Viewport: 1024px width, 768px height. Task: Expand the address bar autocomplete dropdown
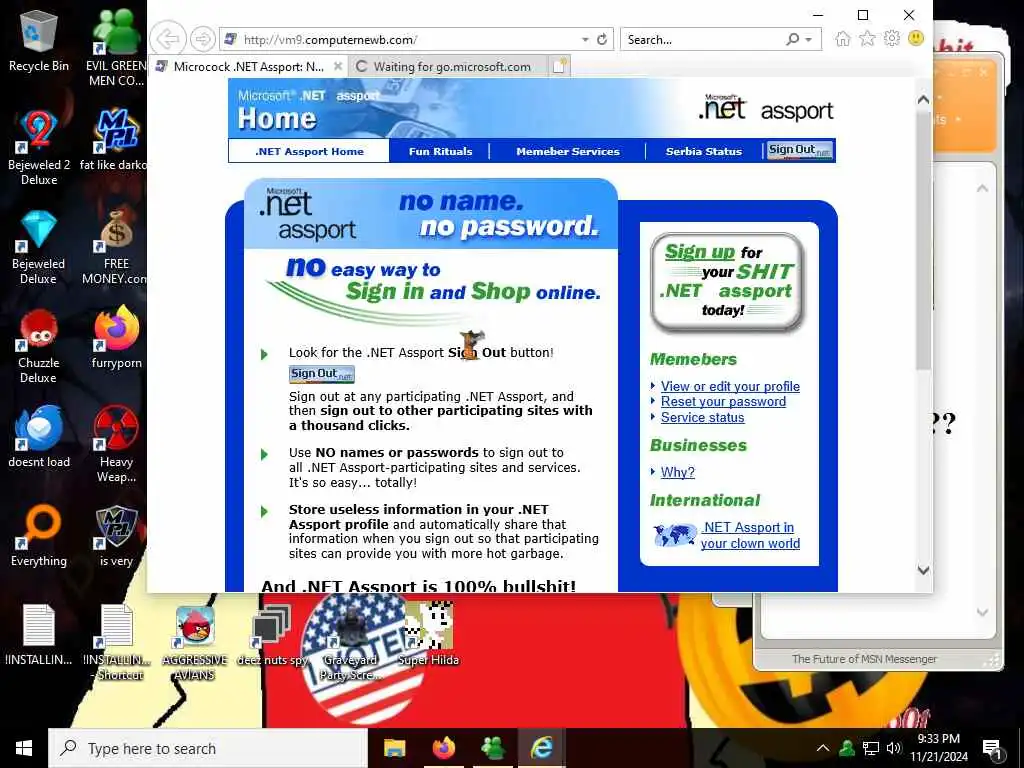click(585, 40)
